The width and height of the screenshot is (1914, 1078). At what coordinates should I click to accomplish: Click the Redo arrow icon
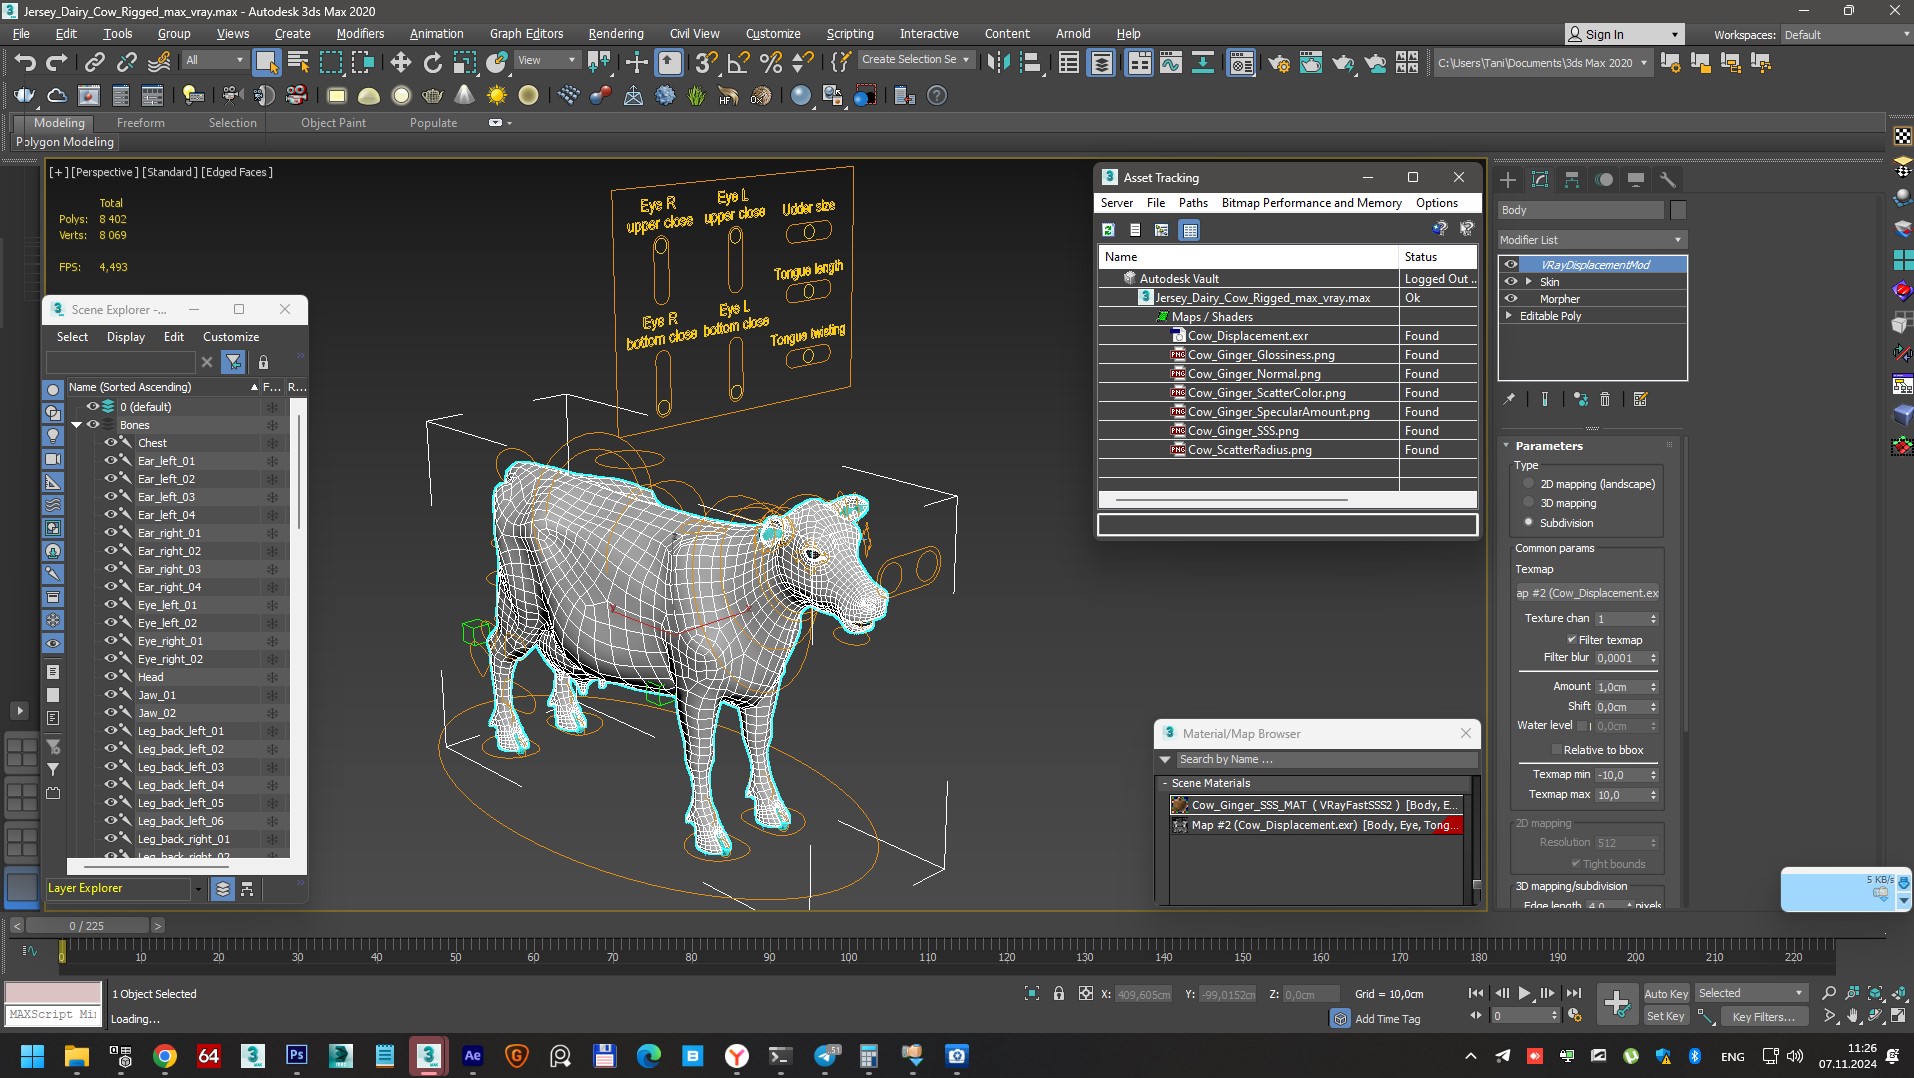click(x=57, y=62)
